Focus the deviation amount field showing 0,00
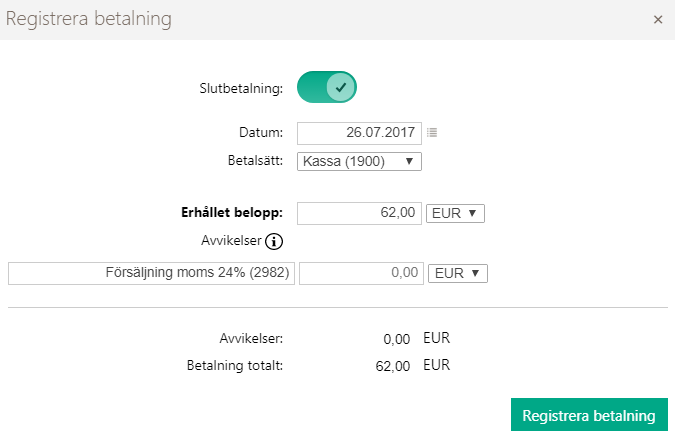Screen dimensions: 675x440 [x=361, y=273]
